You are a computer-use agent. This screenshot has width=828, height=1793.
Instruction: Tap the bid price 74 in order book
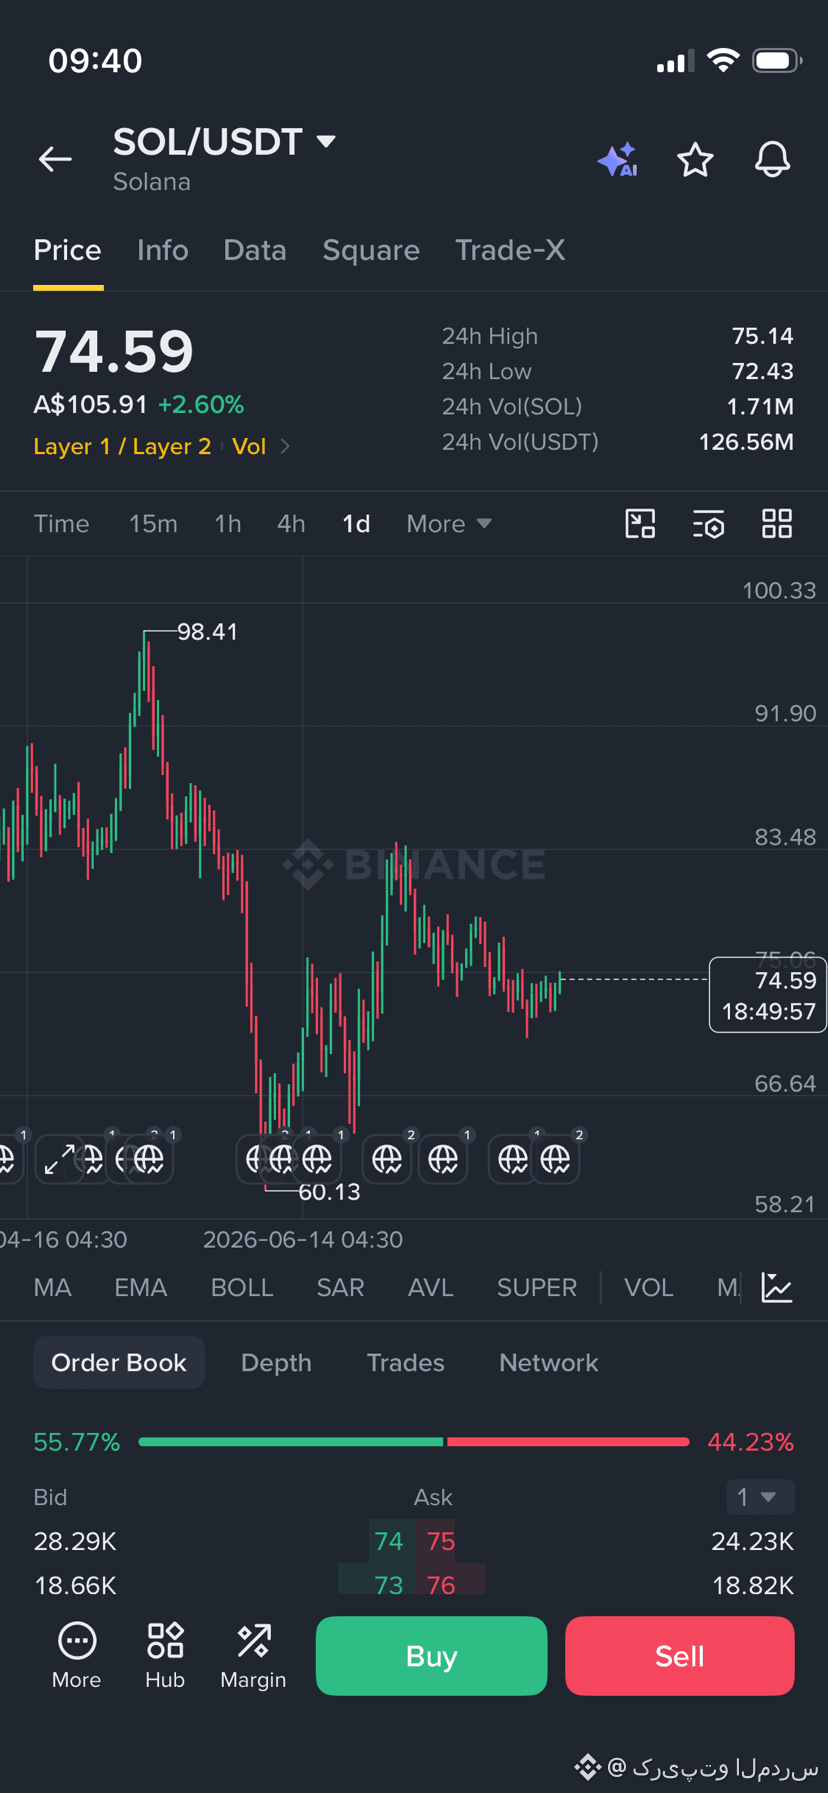[x=389, y=1541]
